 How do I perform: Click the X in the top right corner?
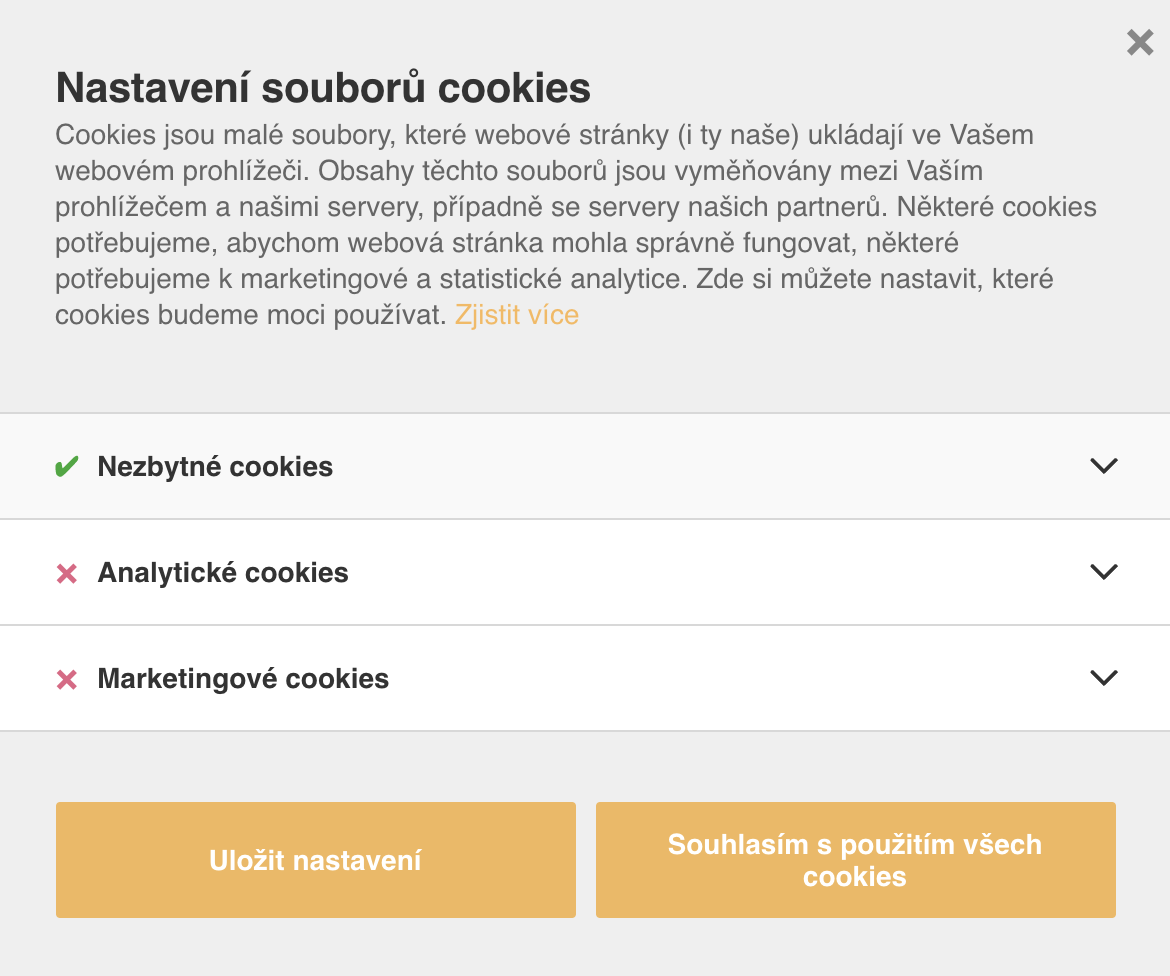(x=1139, y=43)
